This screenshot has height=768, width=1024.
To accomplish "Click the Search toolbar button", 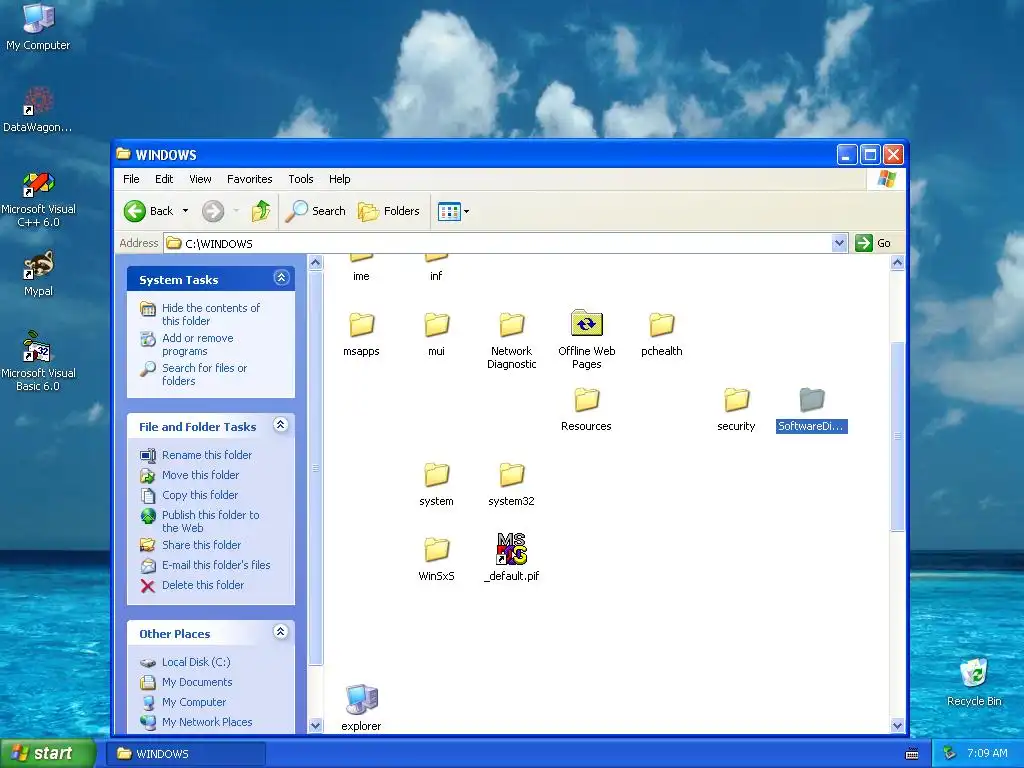I will (x=315, y=211).
